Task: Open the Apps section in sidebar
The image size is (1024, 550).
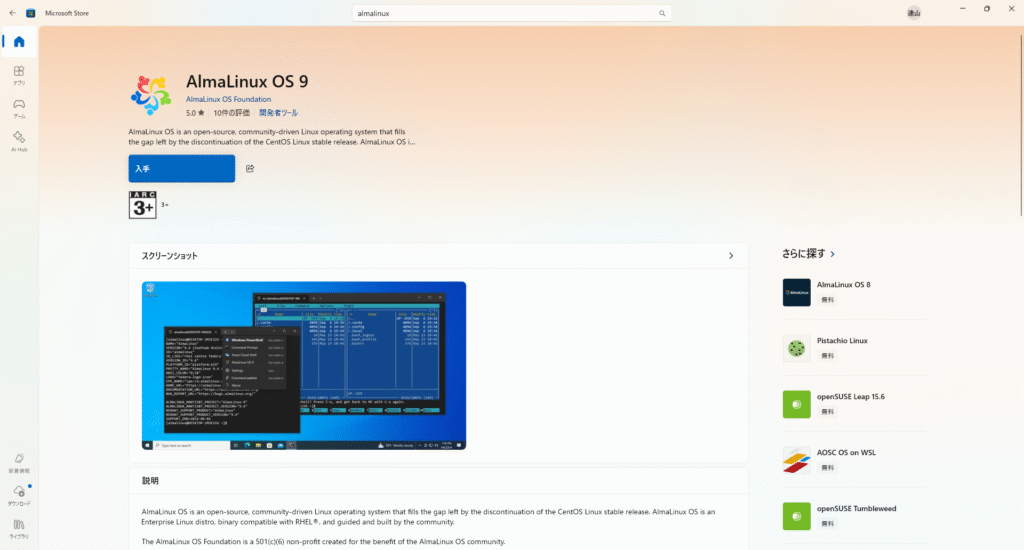Action: click(19, 75)
